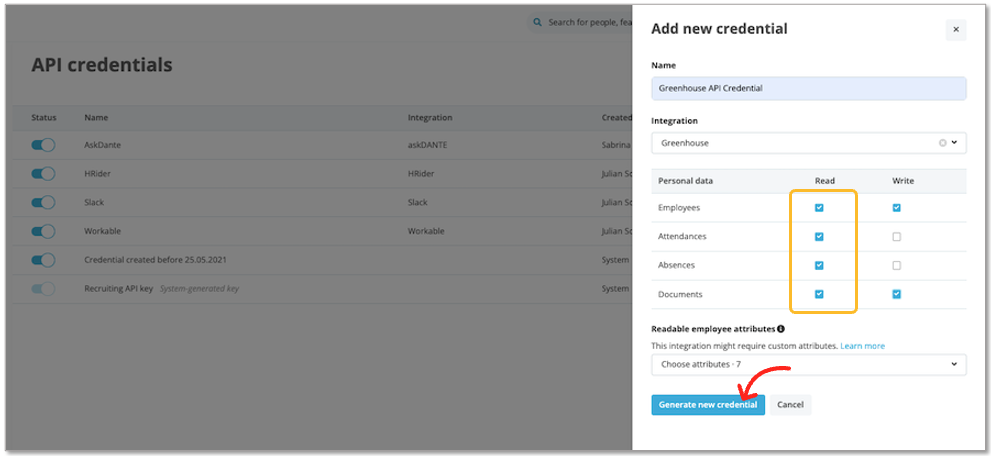Screen dimensions: 991x456
Task: Click the Status column header
Action: pyautogui.click(x=44, y=117)
